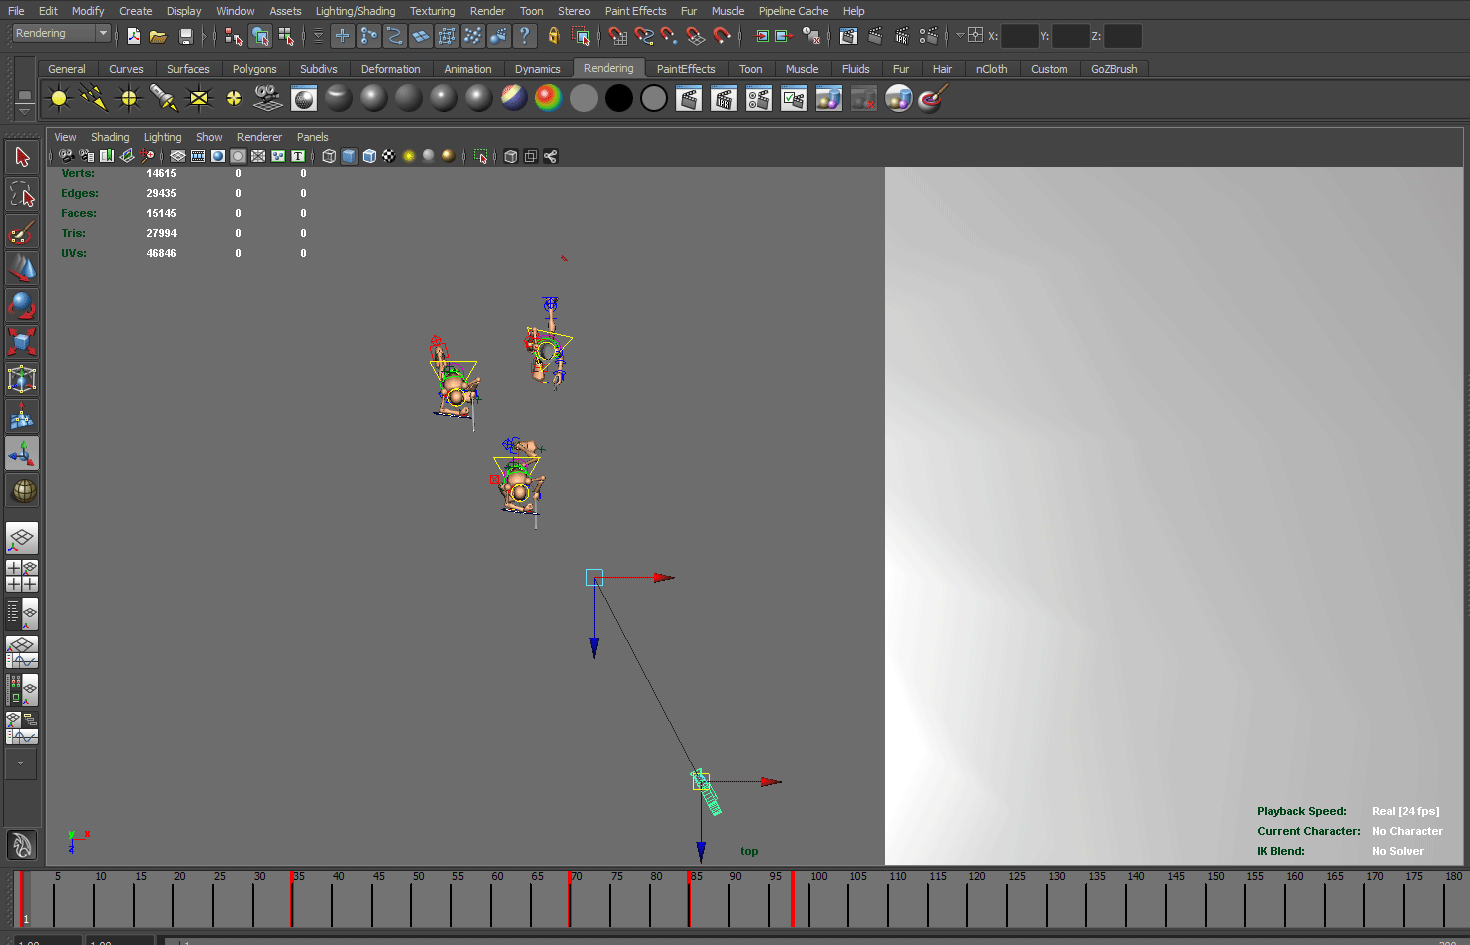This screenshot has width=1470, height=945.
Task: Create a Ramp texture from the shelf
Action: click(x=548, y=97)
